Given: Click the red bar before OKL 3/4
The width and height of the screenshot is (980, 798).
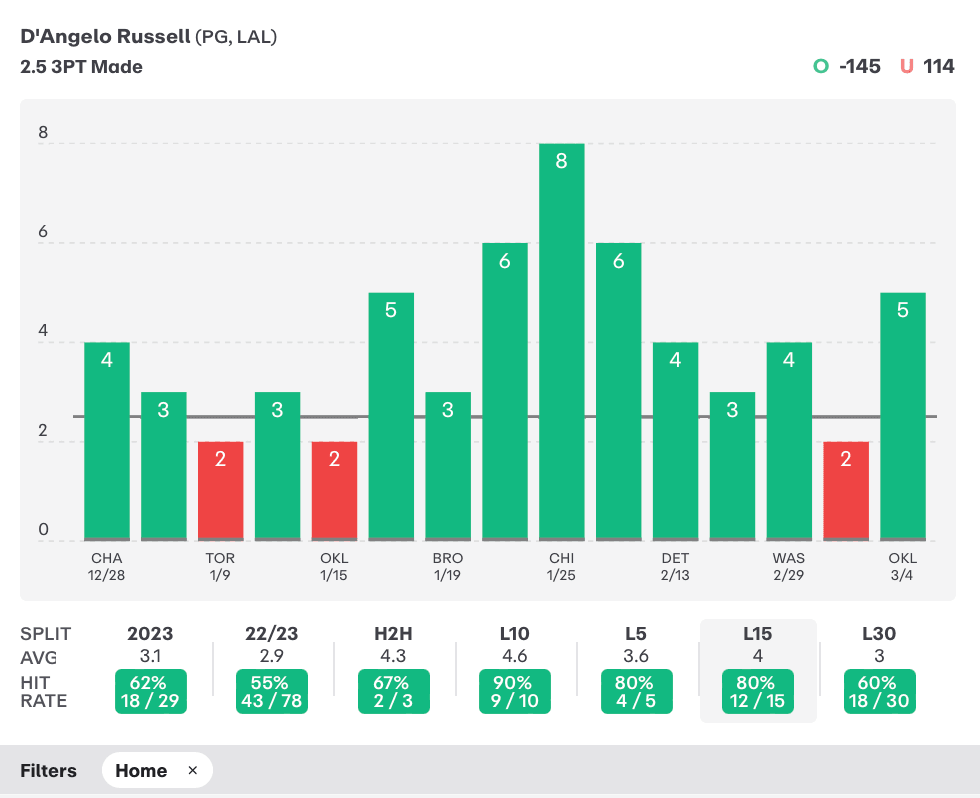Looking at the screenshot, I should (846, 491).
